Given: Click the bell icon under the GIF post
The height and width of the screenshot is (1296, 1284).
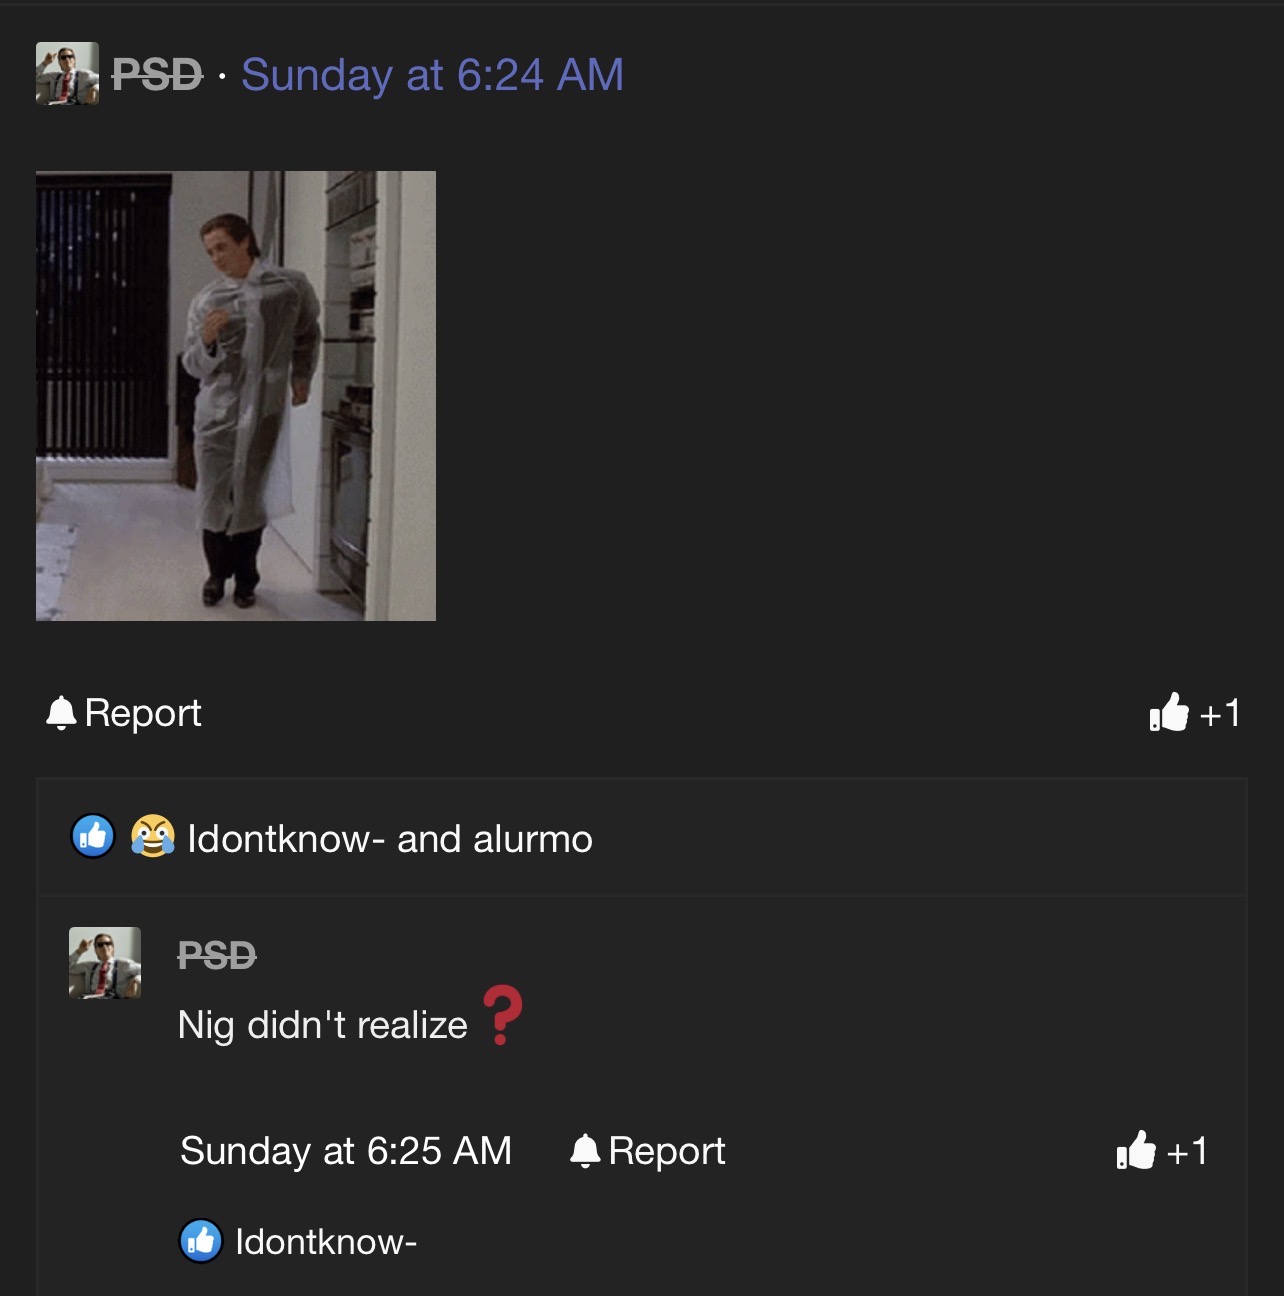Looking at the screenshot, I should (61, 713).
